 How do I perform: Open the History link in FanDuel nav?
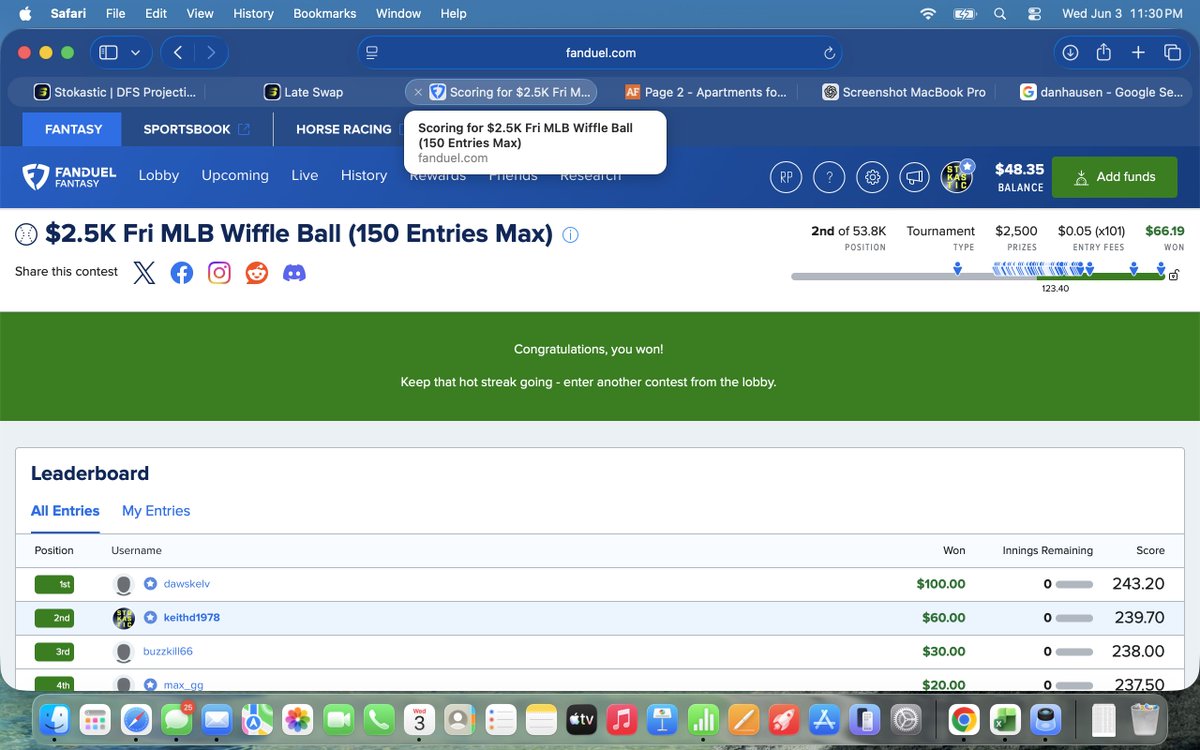coord(364,175)
